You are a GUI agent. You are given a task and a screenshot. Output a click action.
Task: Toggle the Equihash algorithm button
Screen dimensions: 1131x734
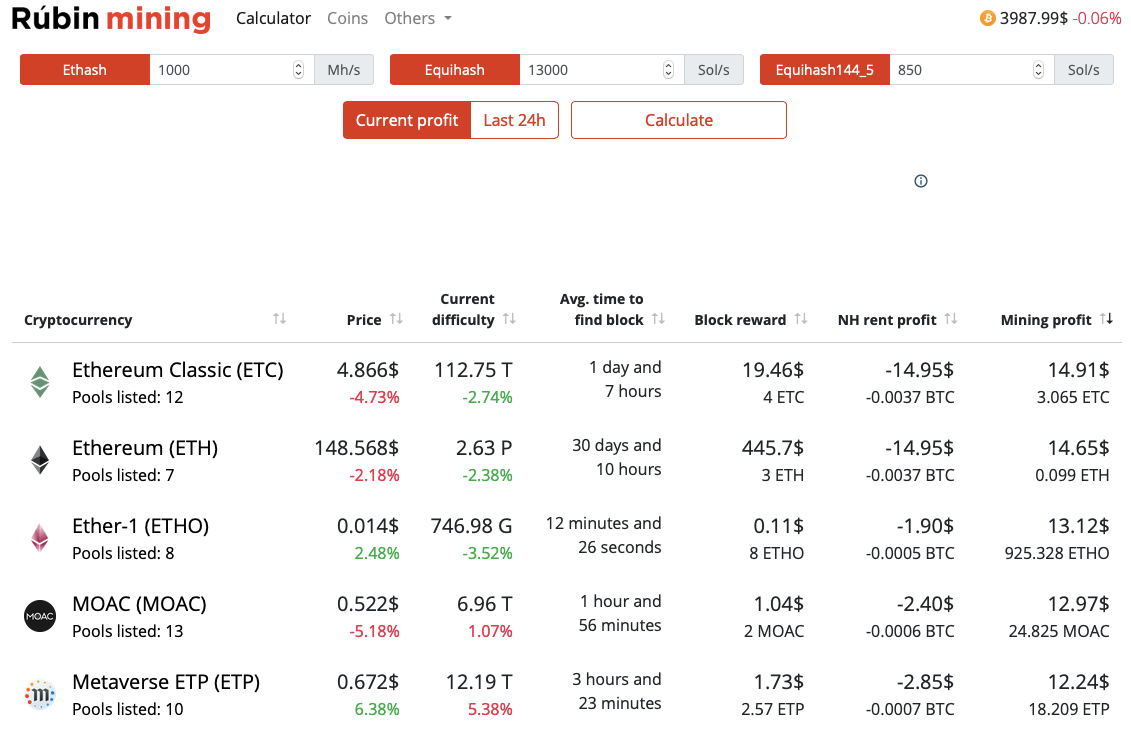coord(454,70)
